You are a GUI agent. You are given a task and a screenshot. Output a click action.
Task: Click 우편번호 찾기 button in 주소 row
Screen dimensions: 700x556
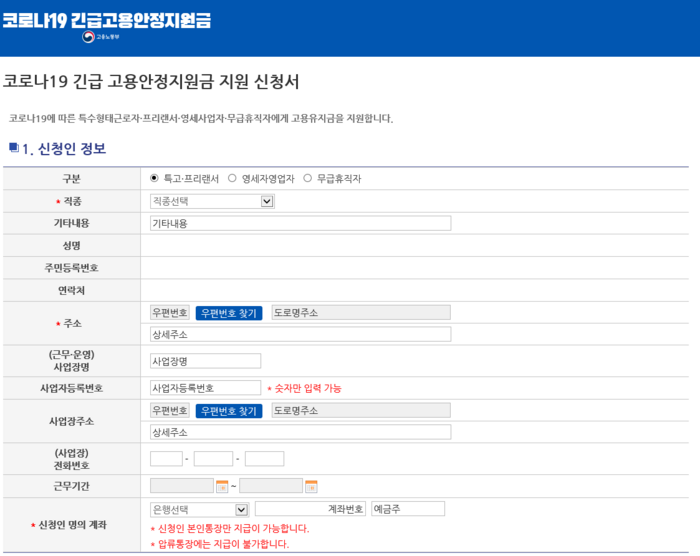229,313
